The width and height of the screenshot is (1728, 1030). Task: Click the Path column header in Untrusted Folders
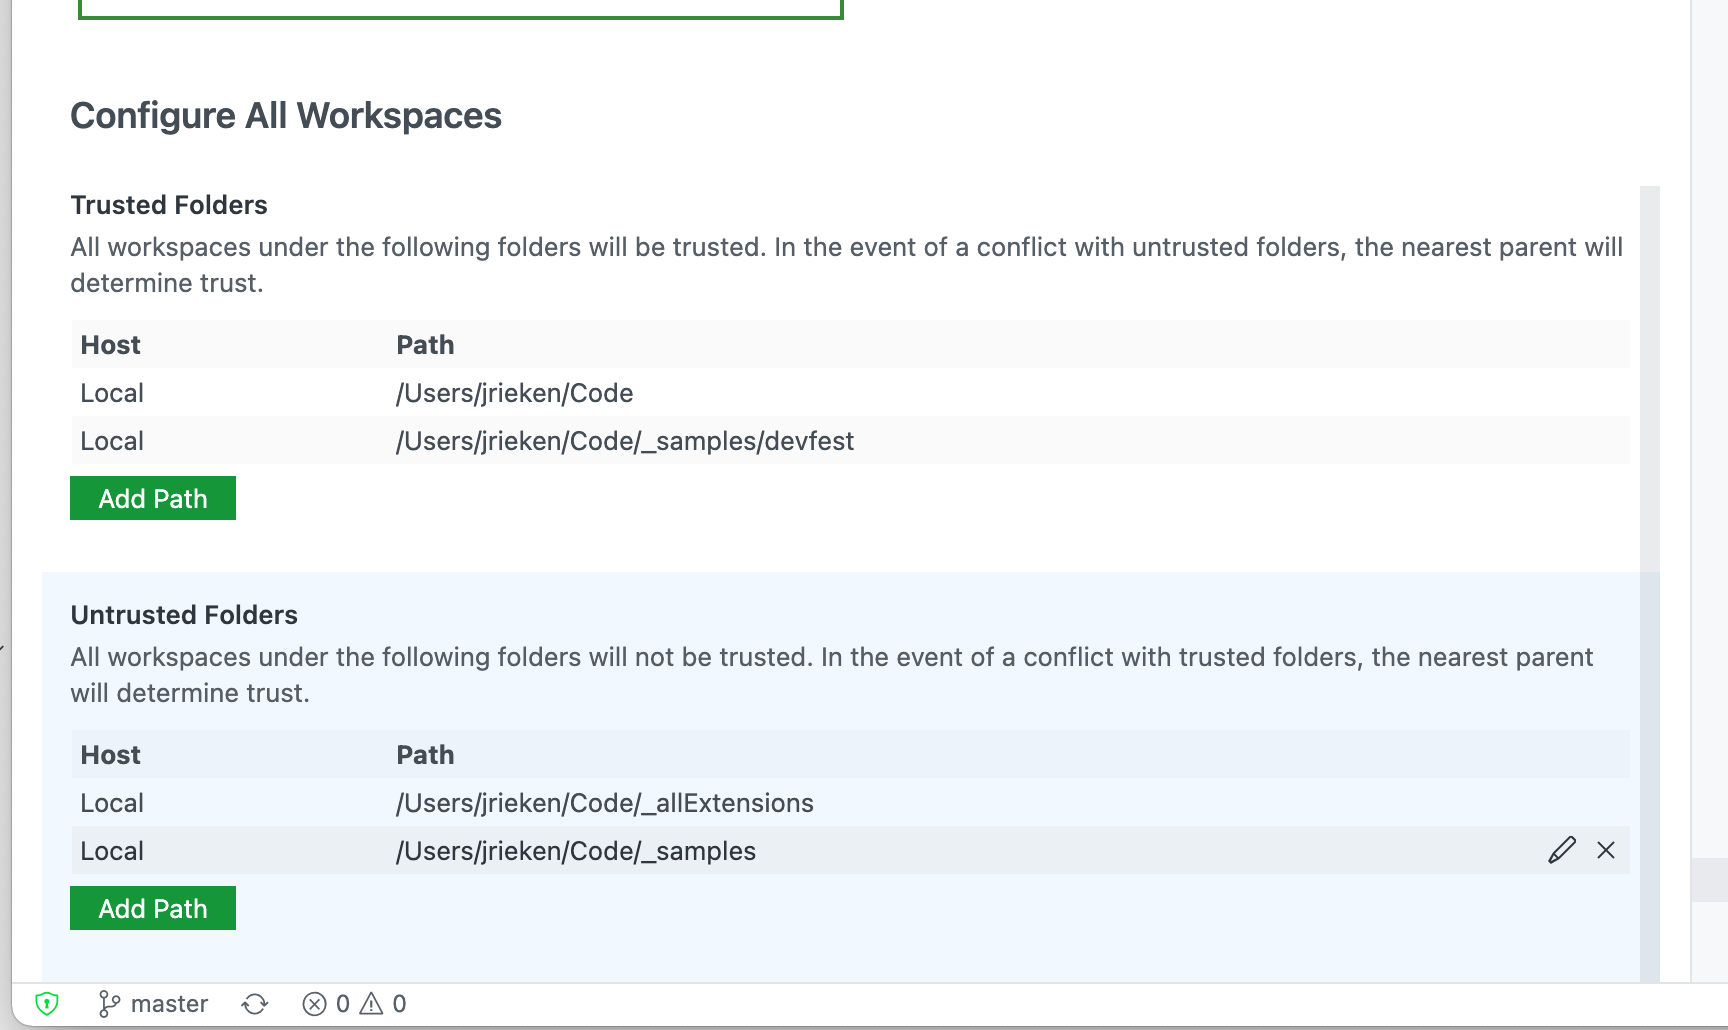tap(425, 754)
